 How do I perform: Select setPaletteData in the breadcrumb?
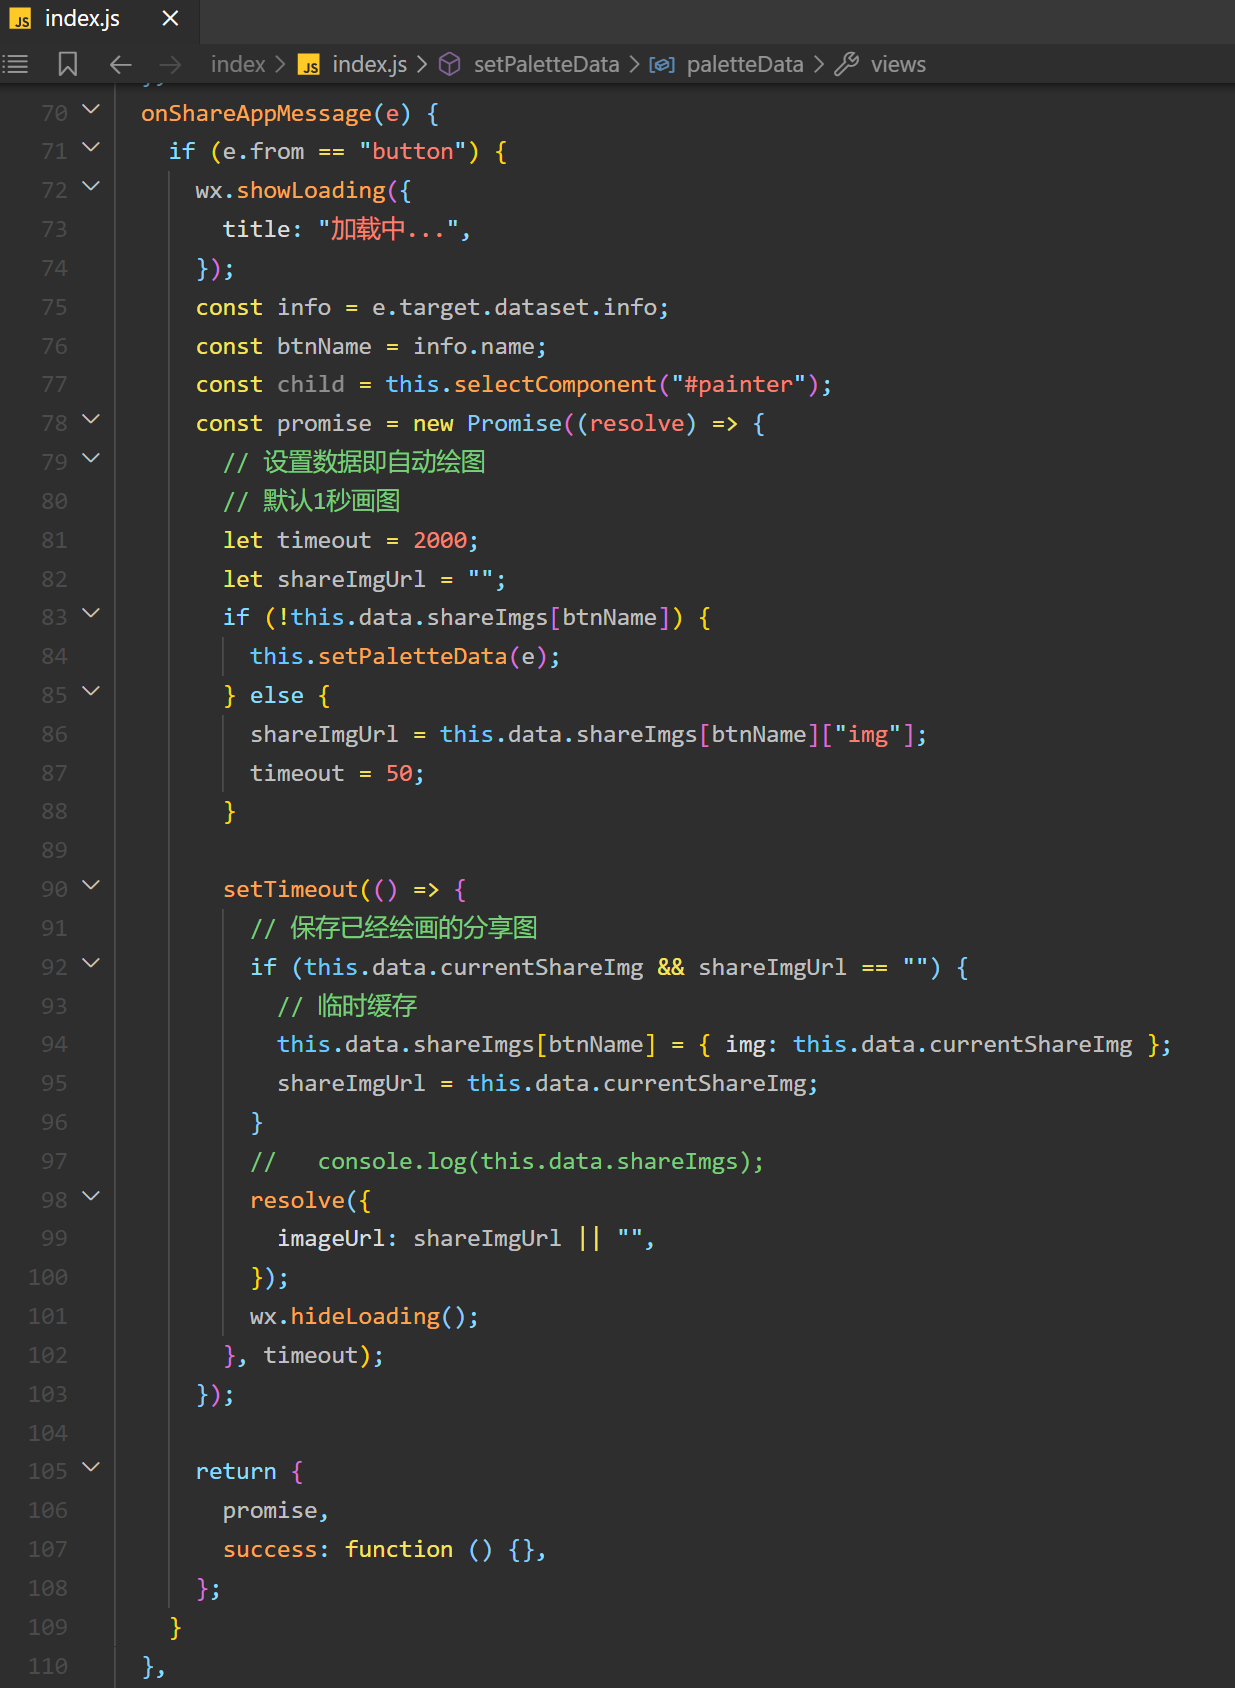(546, 65)
